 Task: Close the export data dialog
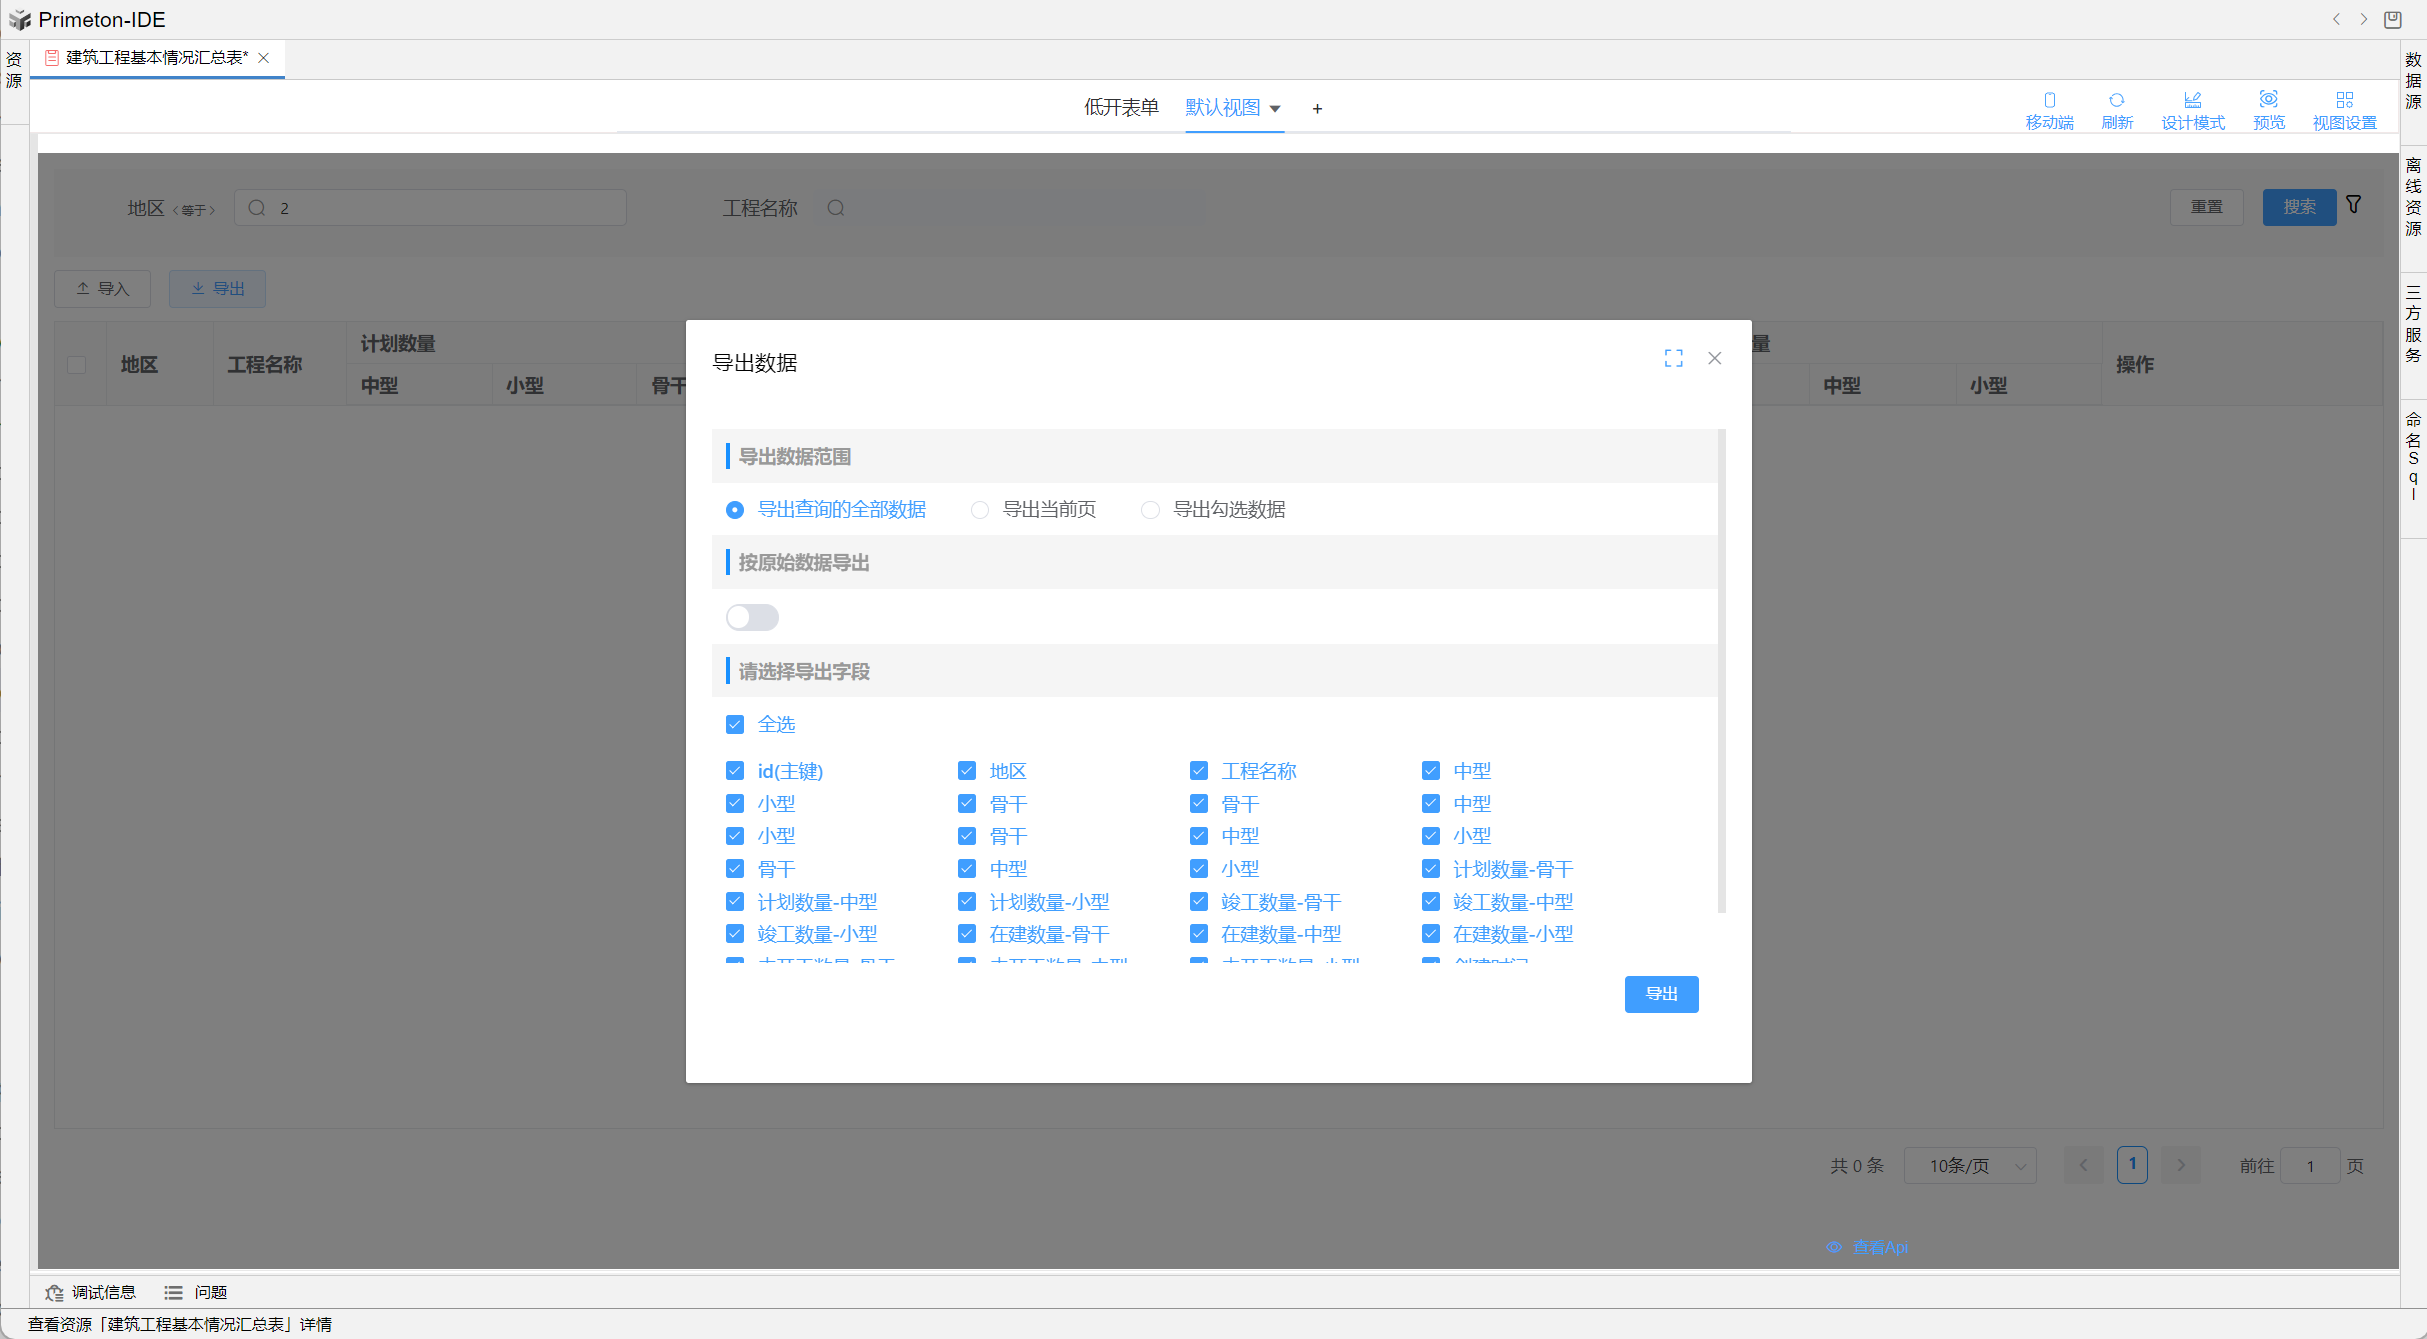(x=1714, y=358)
